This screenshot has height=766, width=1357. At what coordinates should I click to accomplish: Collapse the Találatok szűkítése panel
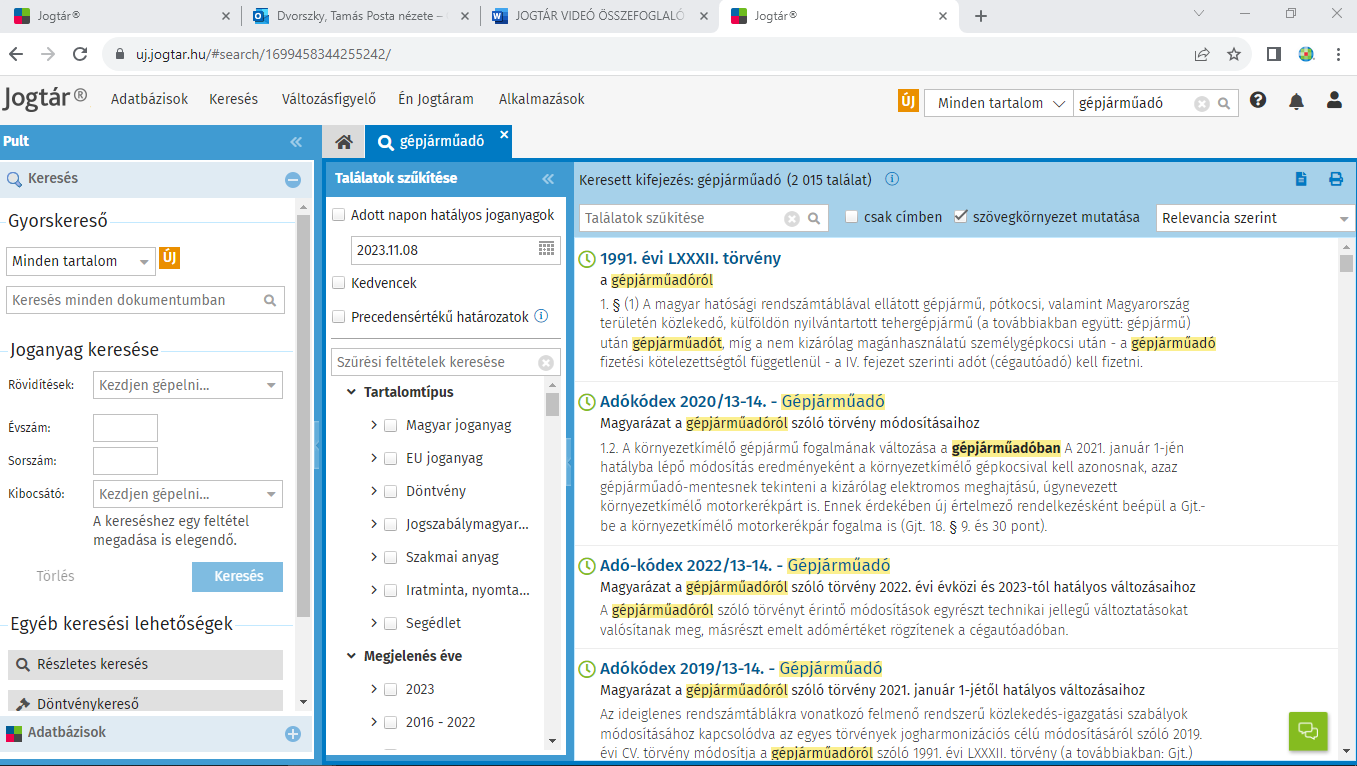(548, 179)
